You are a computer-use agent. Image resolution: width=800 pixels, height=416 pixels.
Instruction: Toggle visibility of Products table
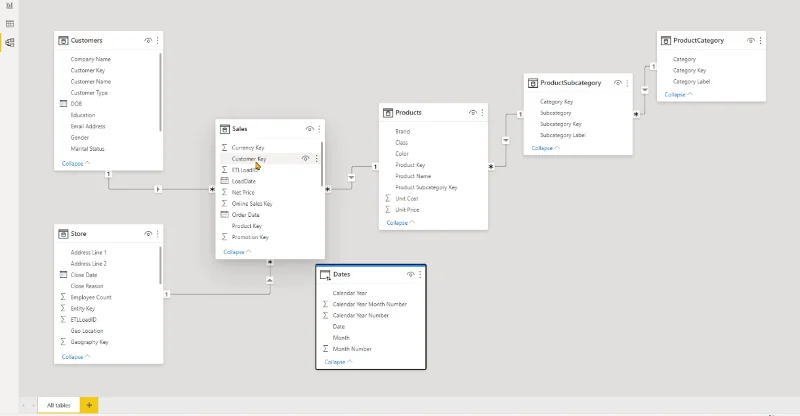pyautogui.click(x=473, y=113)
